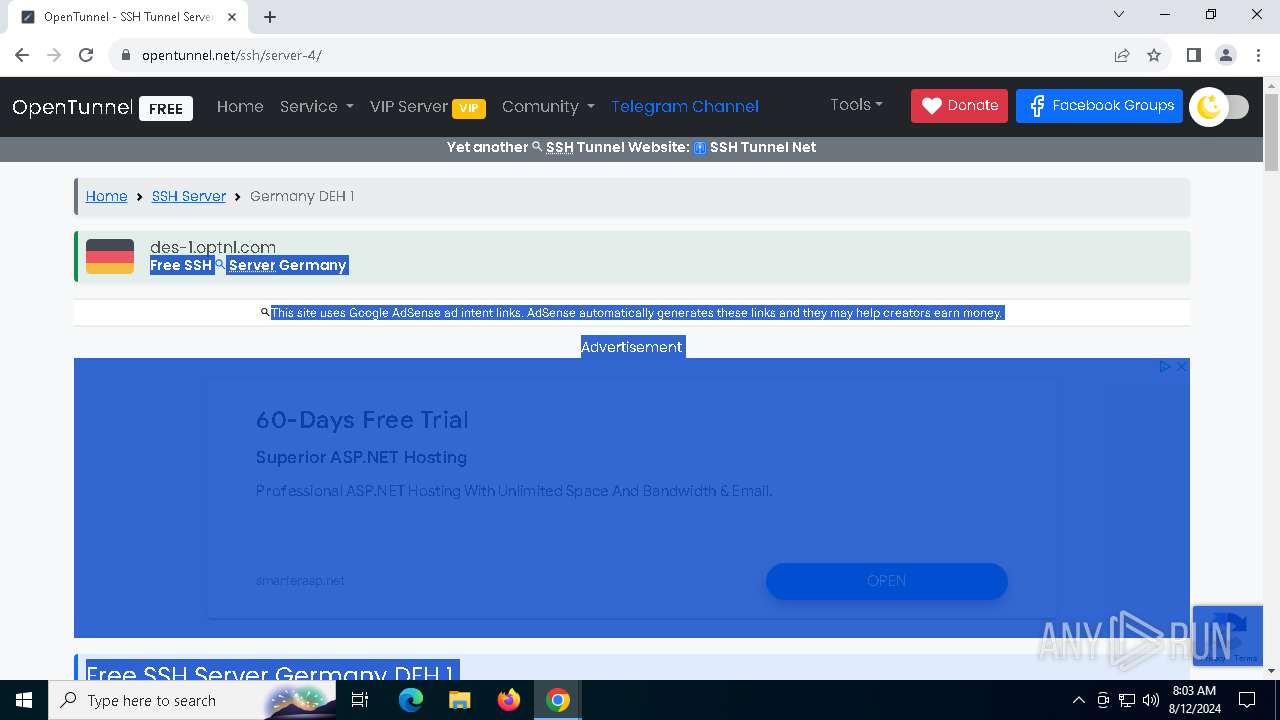
Task: Open the Chrome profile menu
Action: coord(1226,55)
